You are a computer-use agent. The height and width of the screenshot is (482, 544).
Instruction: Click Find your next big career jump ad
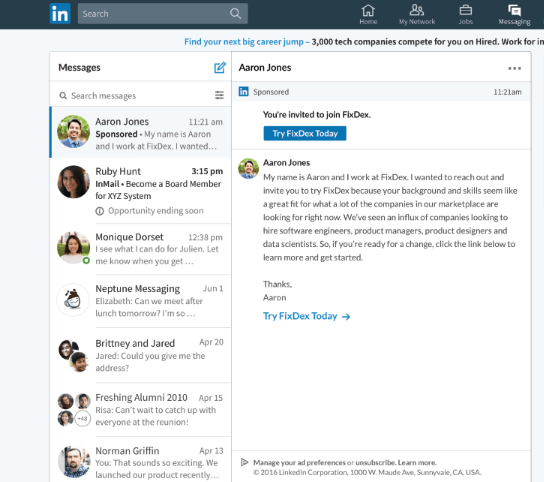(x=244, y=42)
